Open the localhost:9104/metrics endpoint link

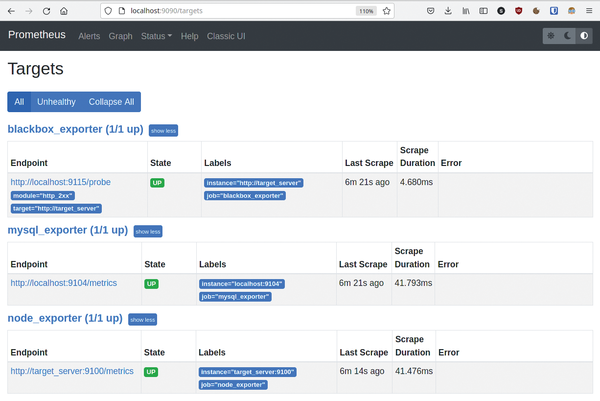pos(64,283)
